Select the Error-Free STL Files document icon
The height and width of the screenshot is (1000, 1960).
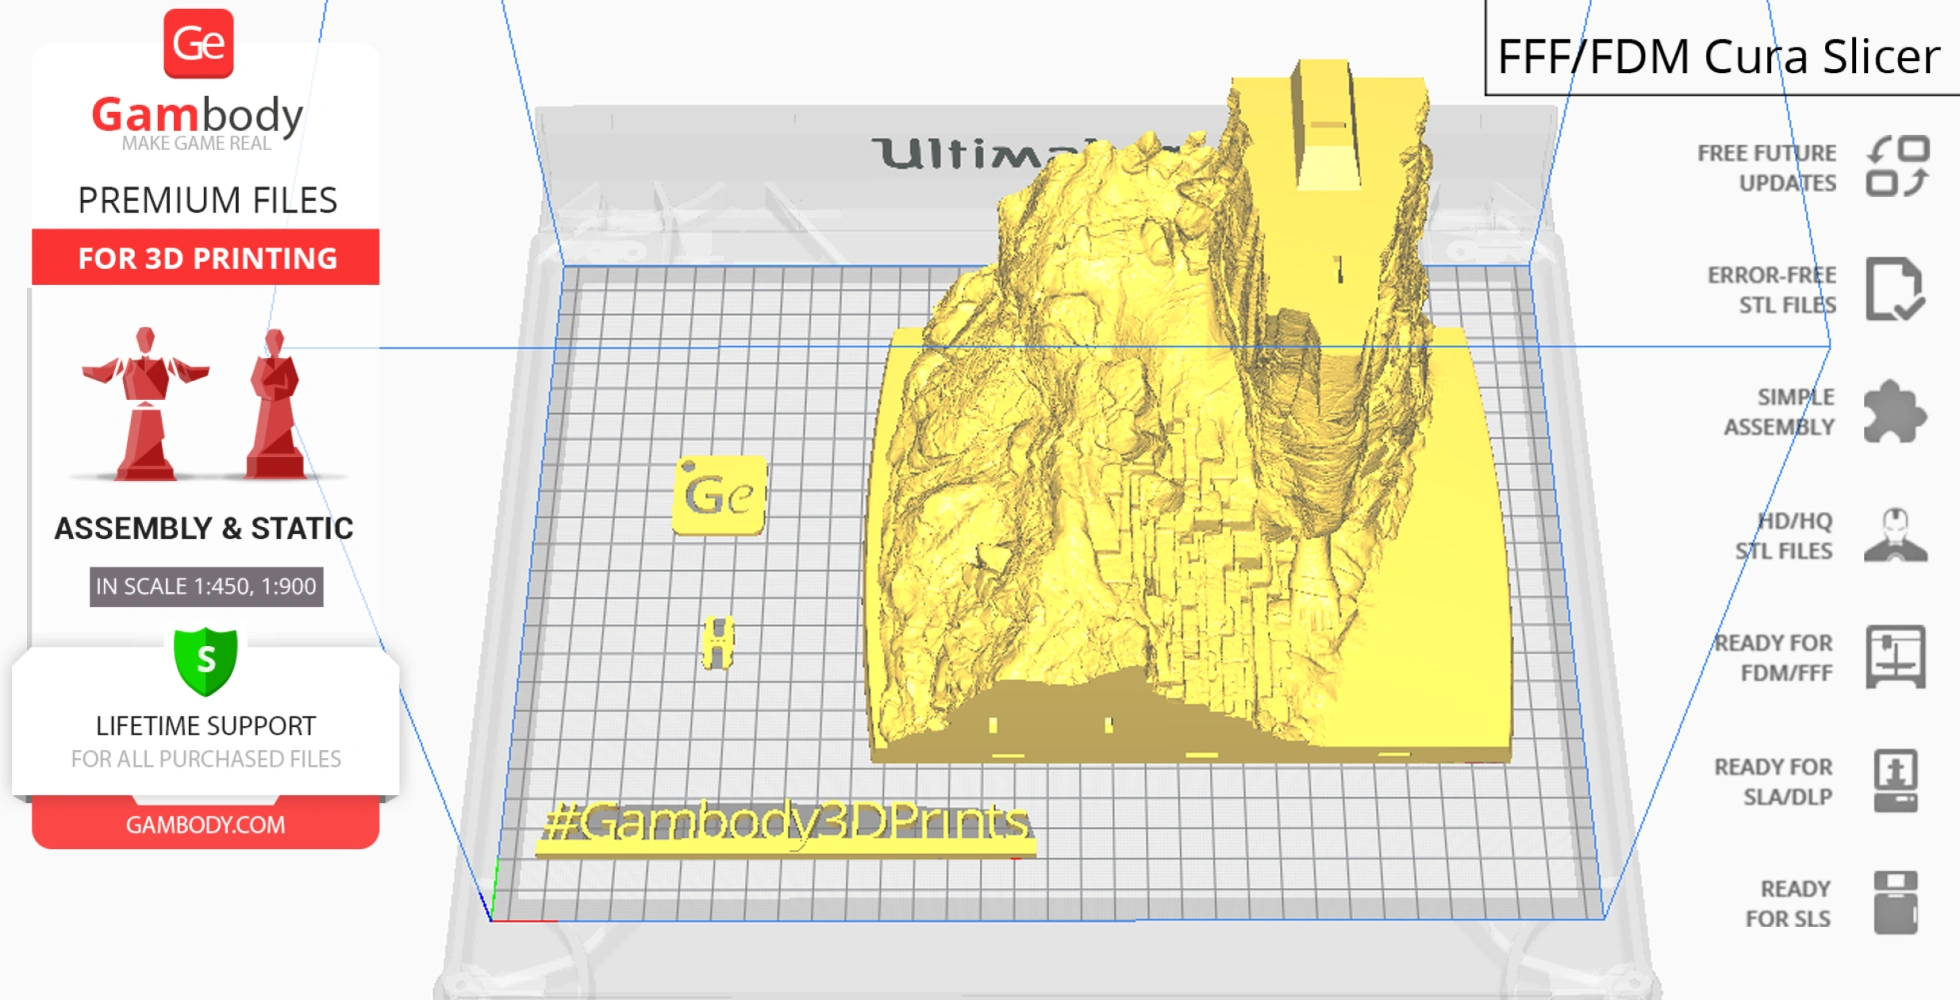(x=1895, y=290)
